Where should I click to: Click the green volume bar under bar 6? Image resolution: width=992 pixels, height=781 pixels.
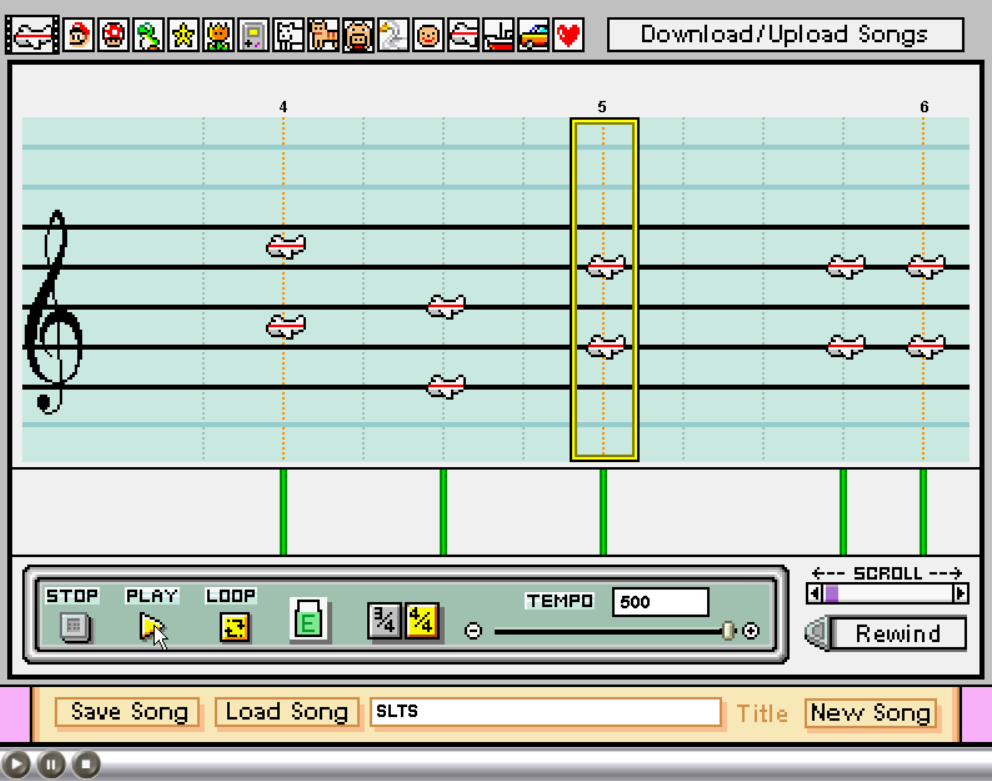pyautogui.click(x=923, y=512)
